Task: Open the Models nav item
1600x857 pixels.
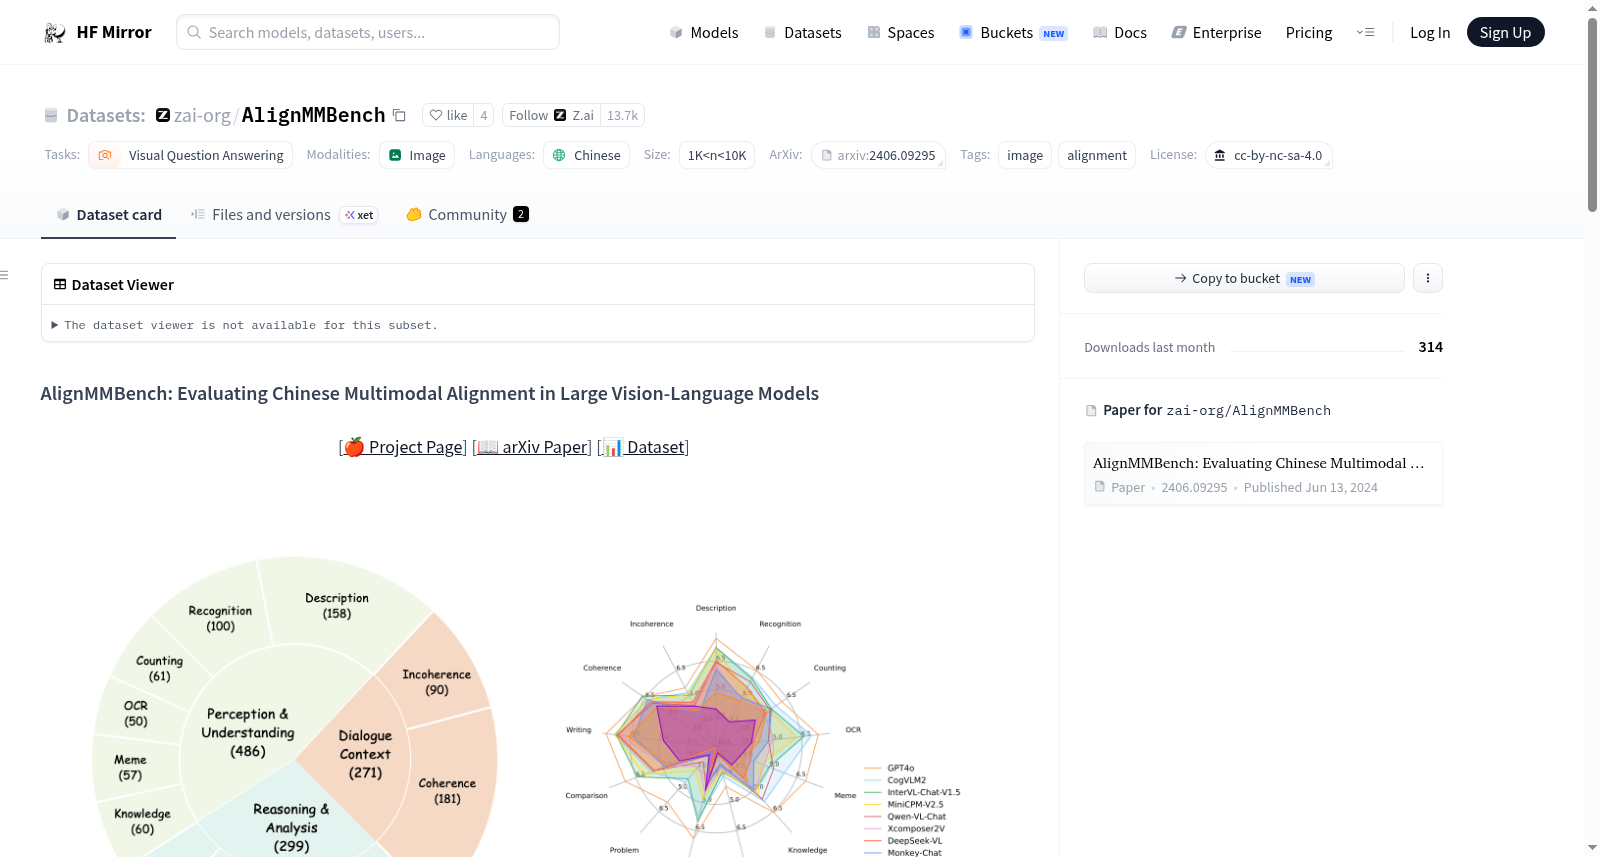Action: (x=704, y=33)
